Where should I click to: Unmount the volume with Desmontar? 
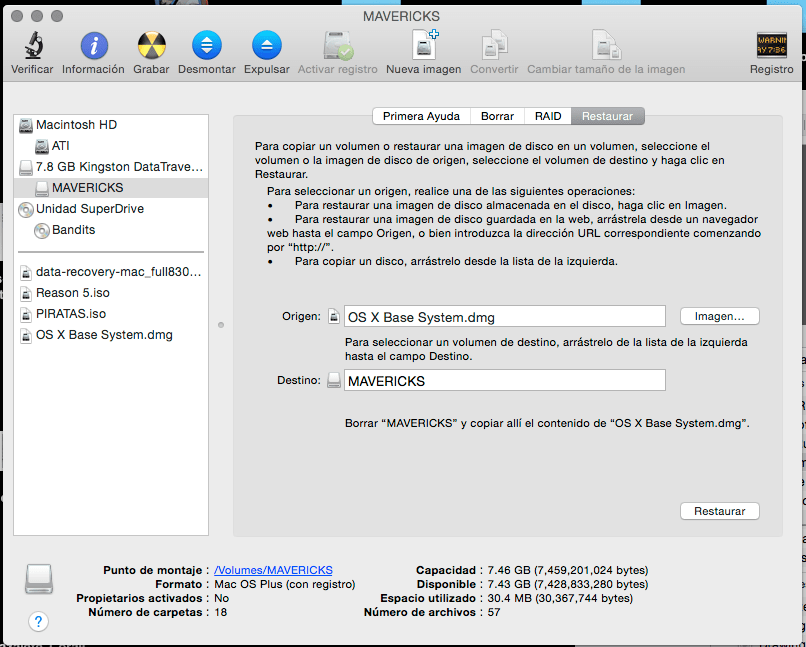207,45
